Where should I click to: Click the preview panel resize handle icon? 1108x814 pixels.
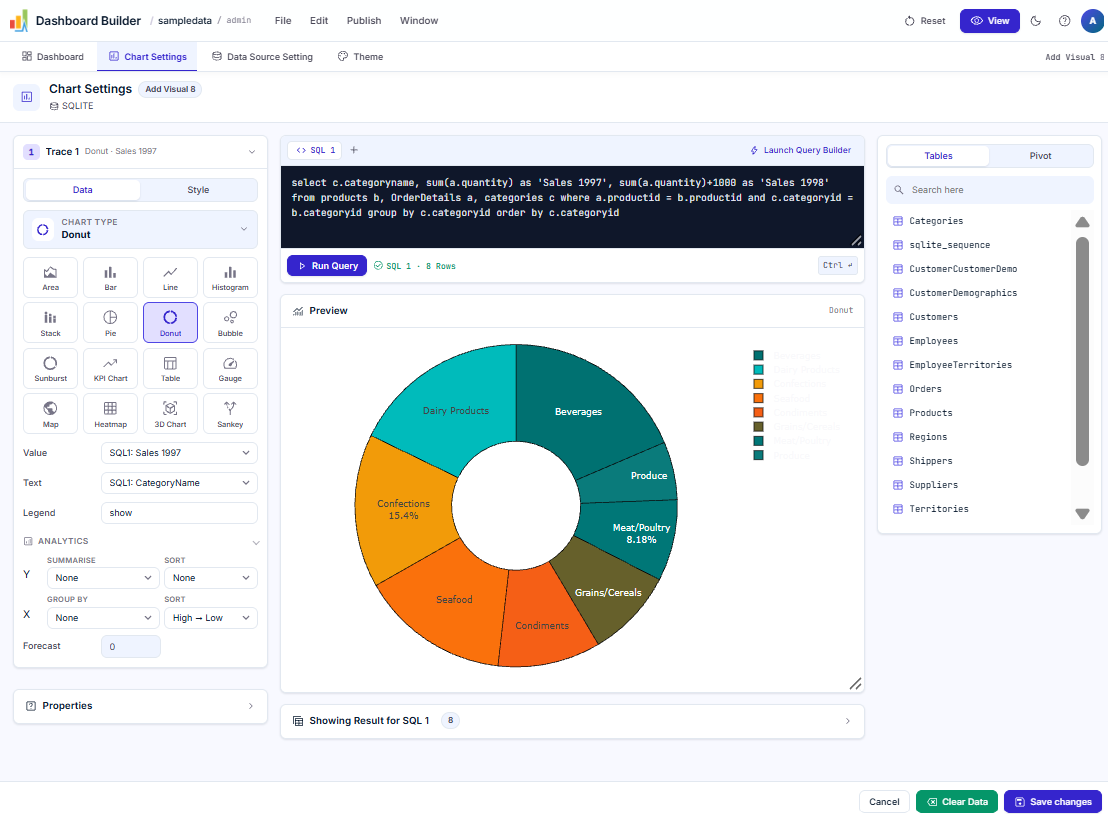855,683
